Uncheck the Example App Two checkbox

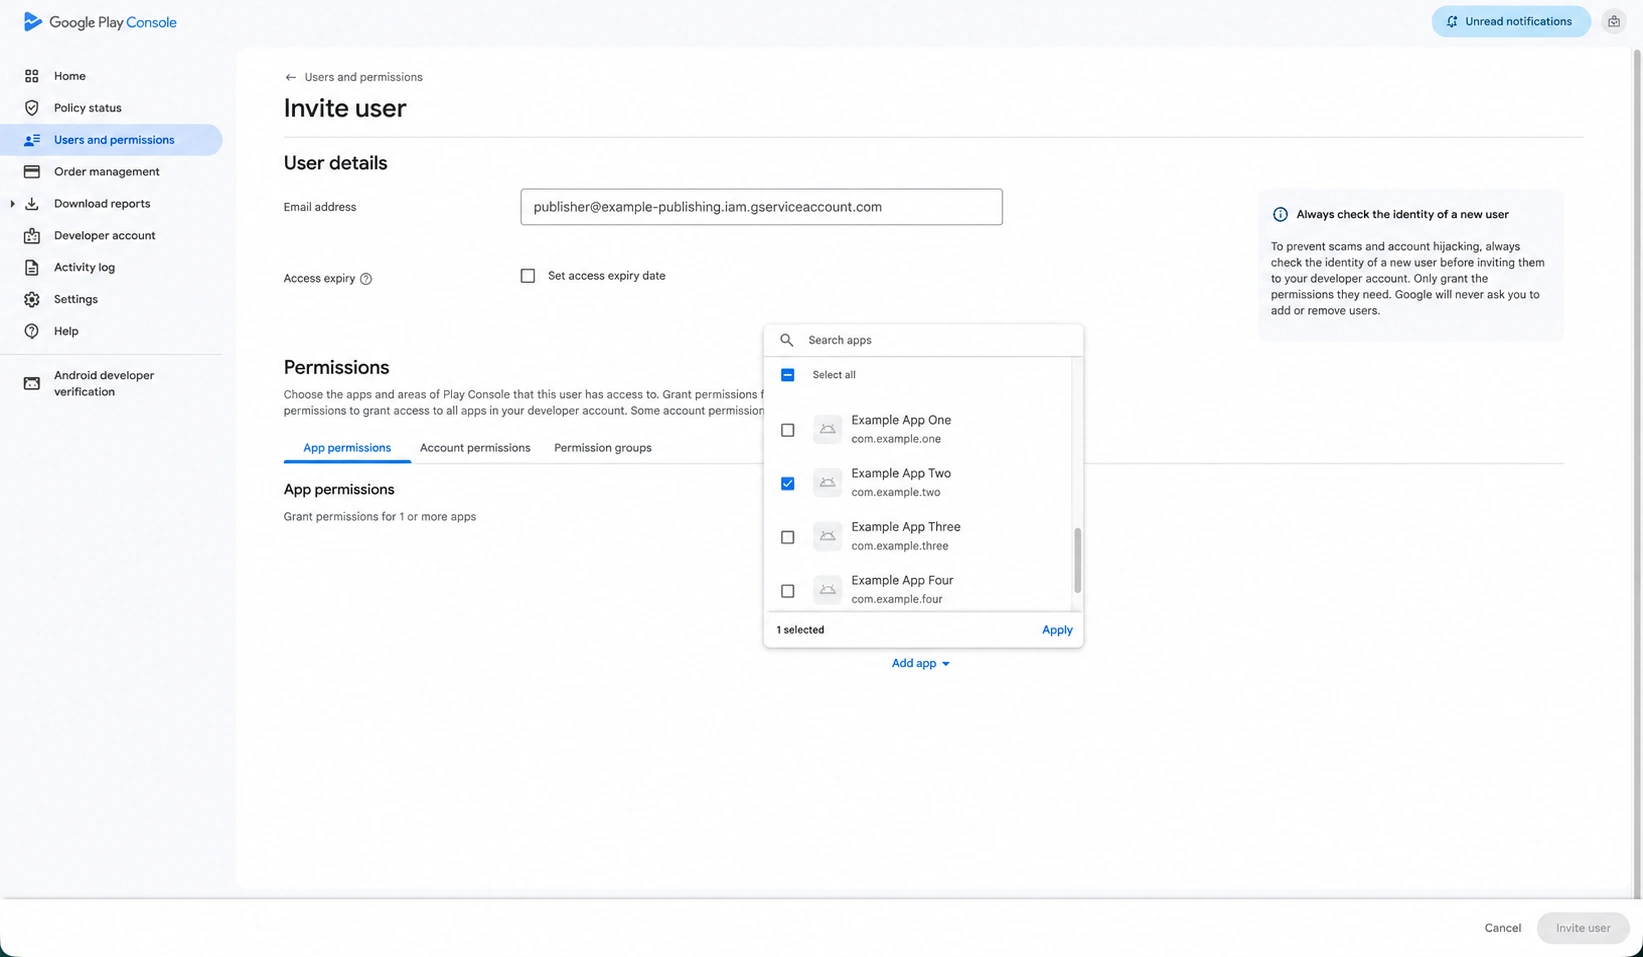[788, 483]
